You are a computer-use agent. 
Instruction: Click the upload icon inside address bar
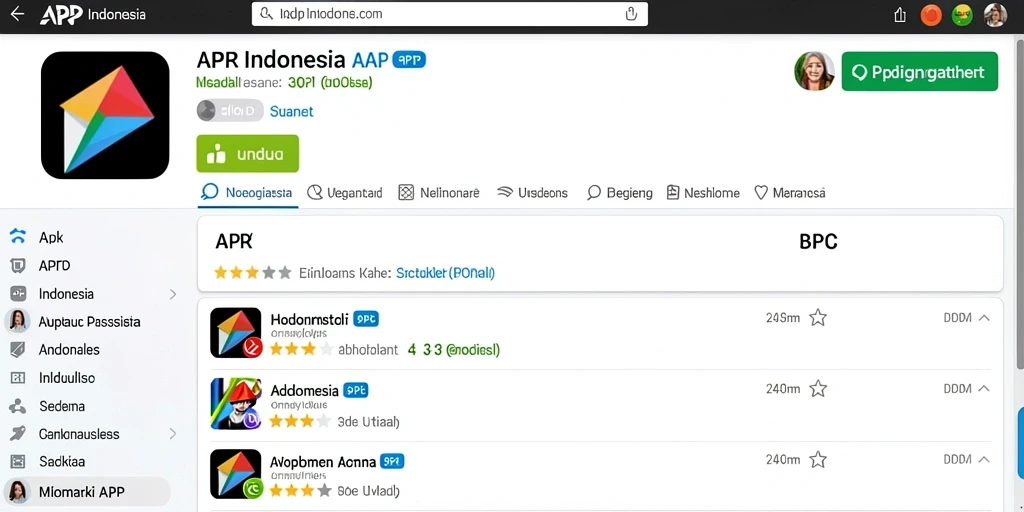click(x=631, y=14)
